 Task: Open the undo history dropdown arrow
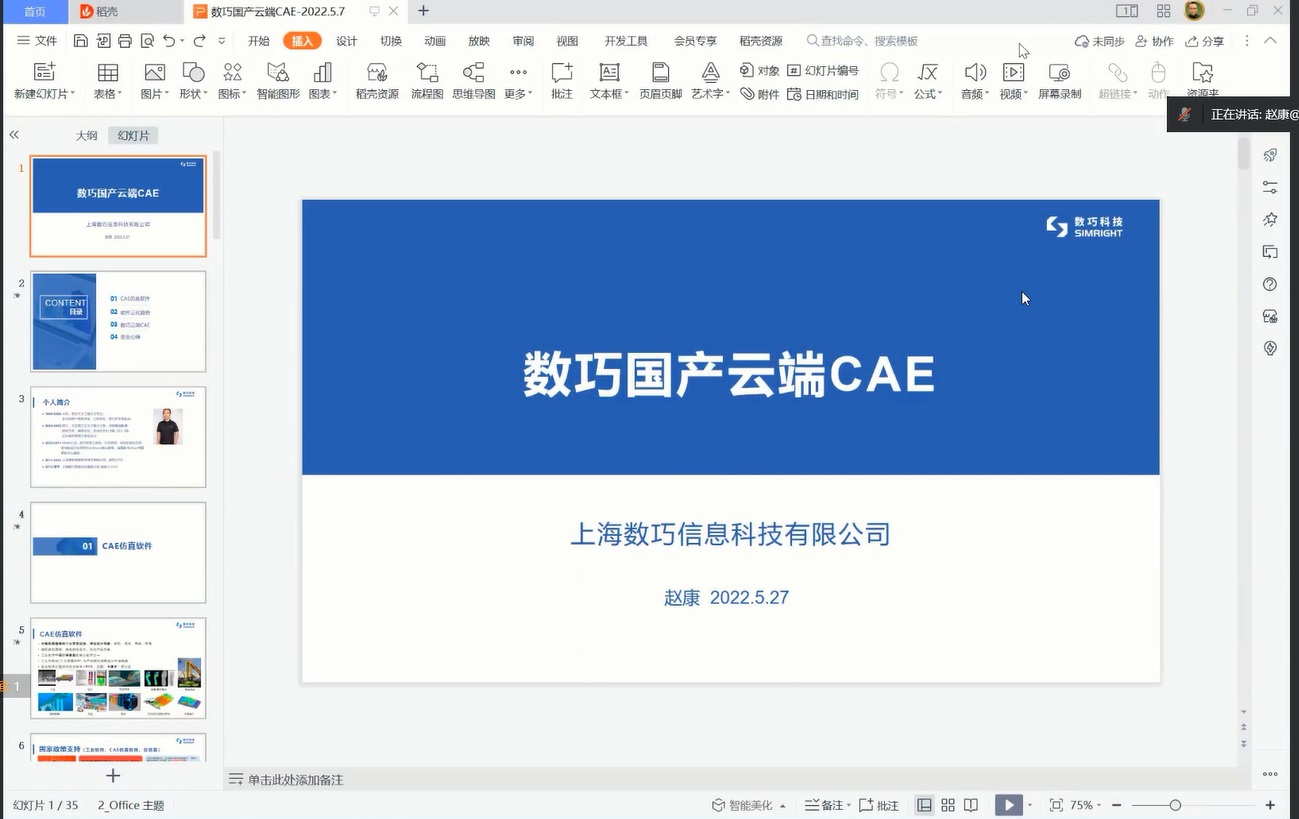point(182,42)
